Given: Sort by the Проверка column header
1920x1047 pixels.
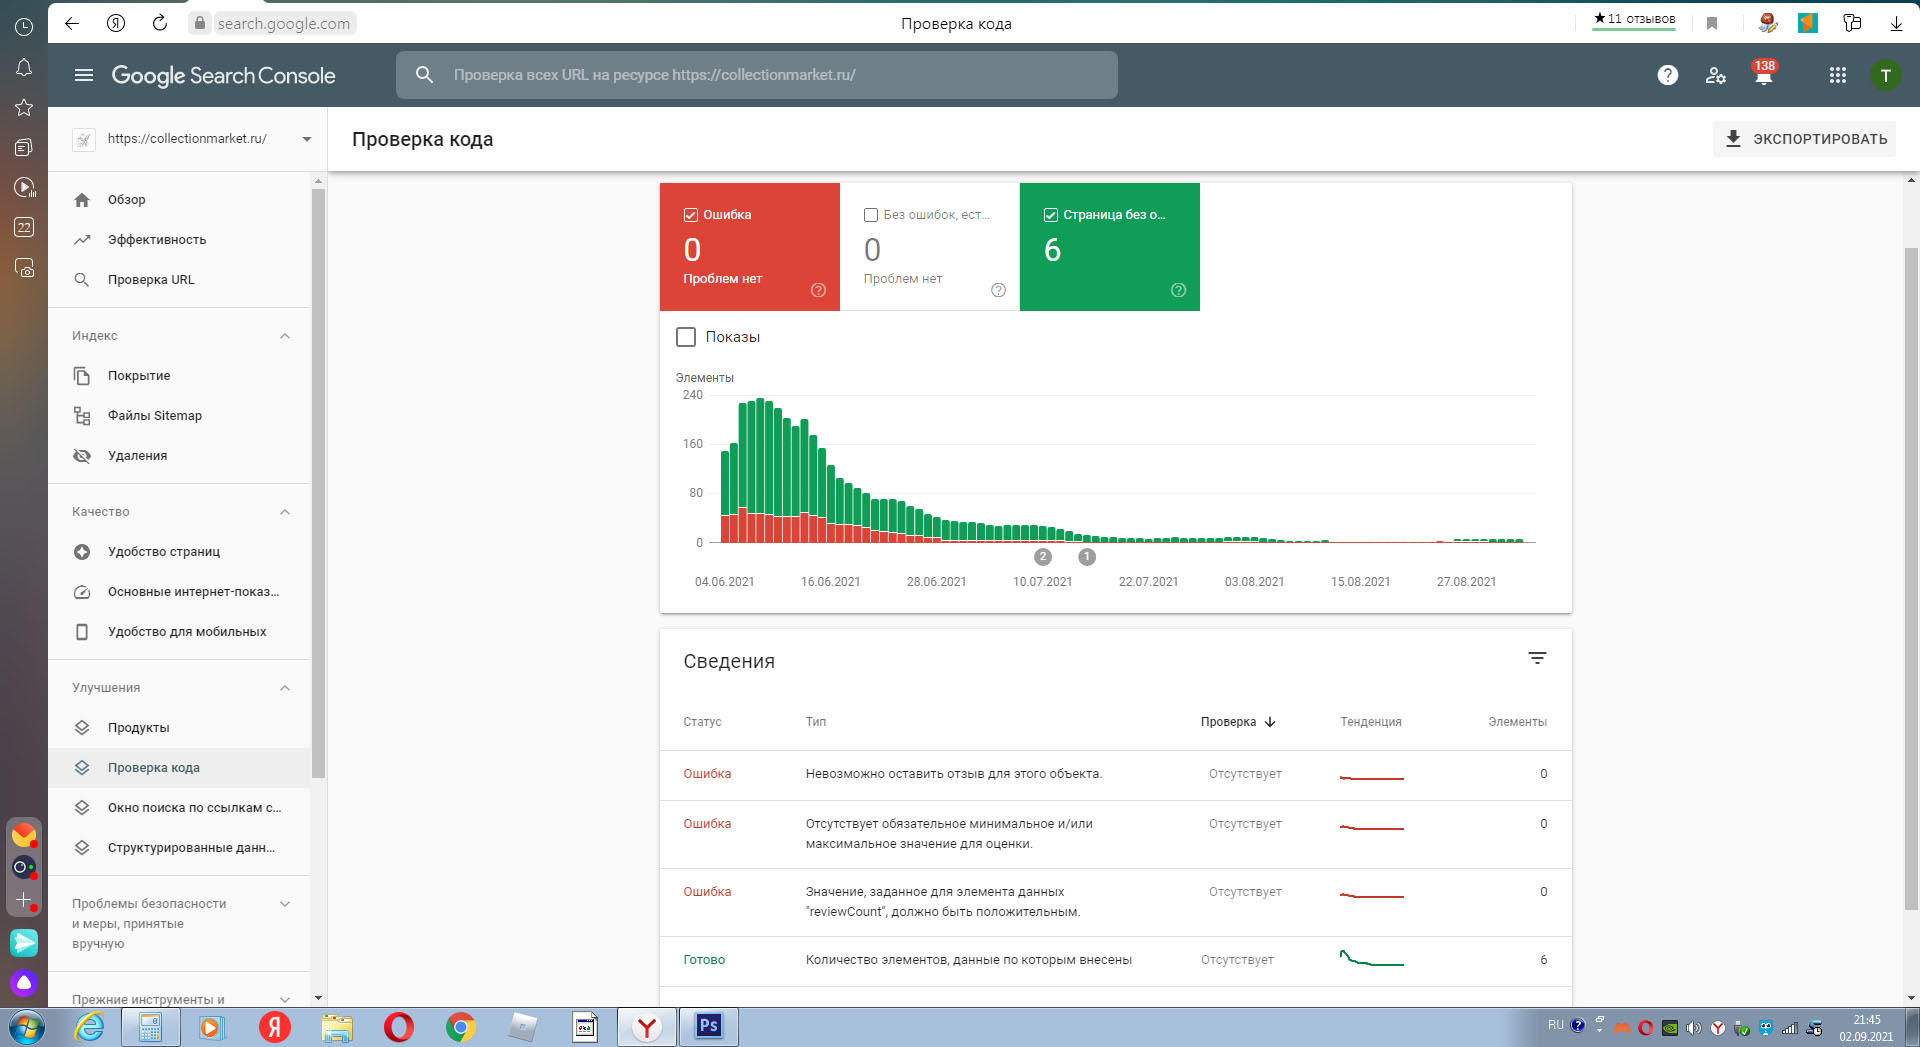Looking at the screenshot, I should [1238, 722].
